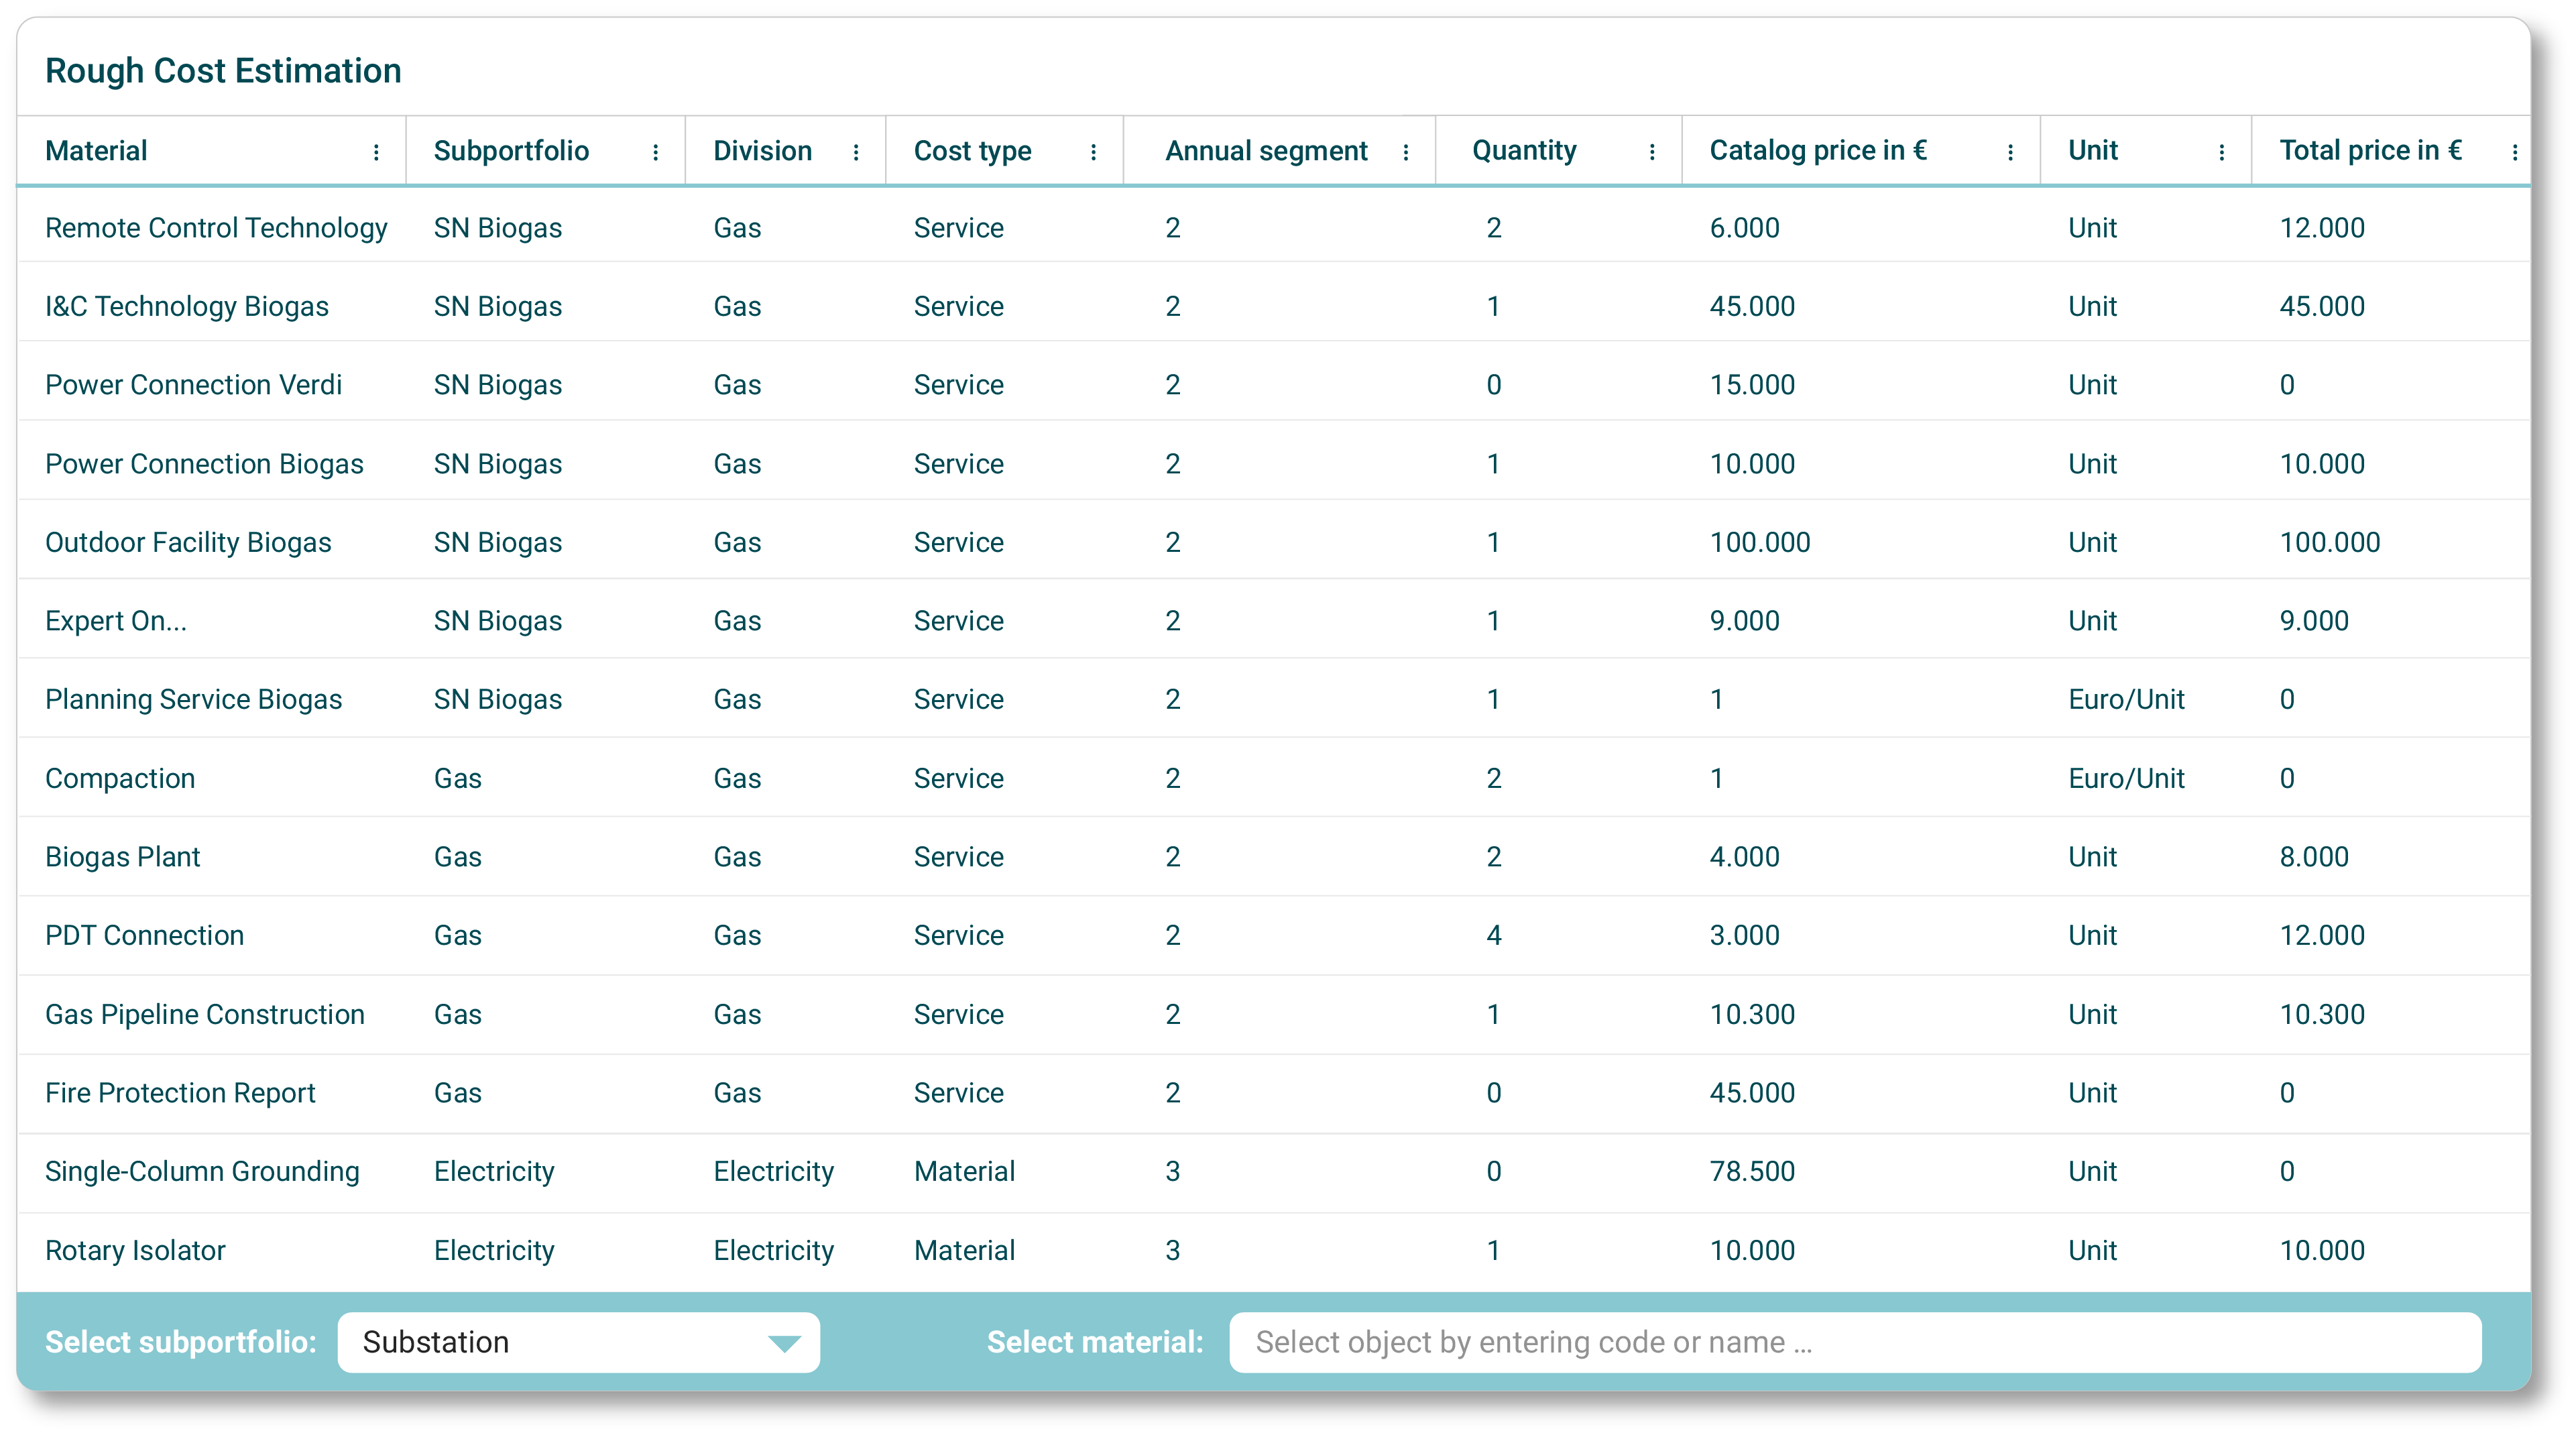Click the subportfolio dropdown arrow

[784, 1343]
